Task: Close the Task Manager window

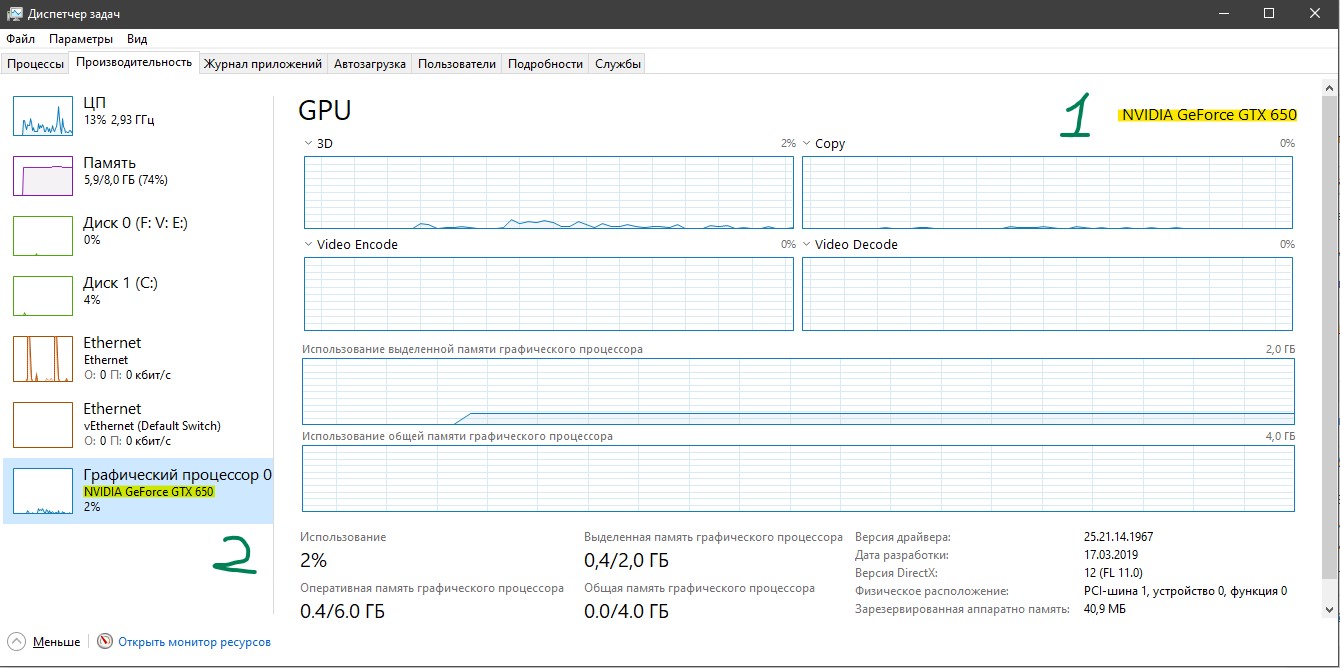Action: 1315,13
